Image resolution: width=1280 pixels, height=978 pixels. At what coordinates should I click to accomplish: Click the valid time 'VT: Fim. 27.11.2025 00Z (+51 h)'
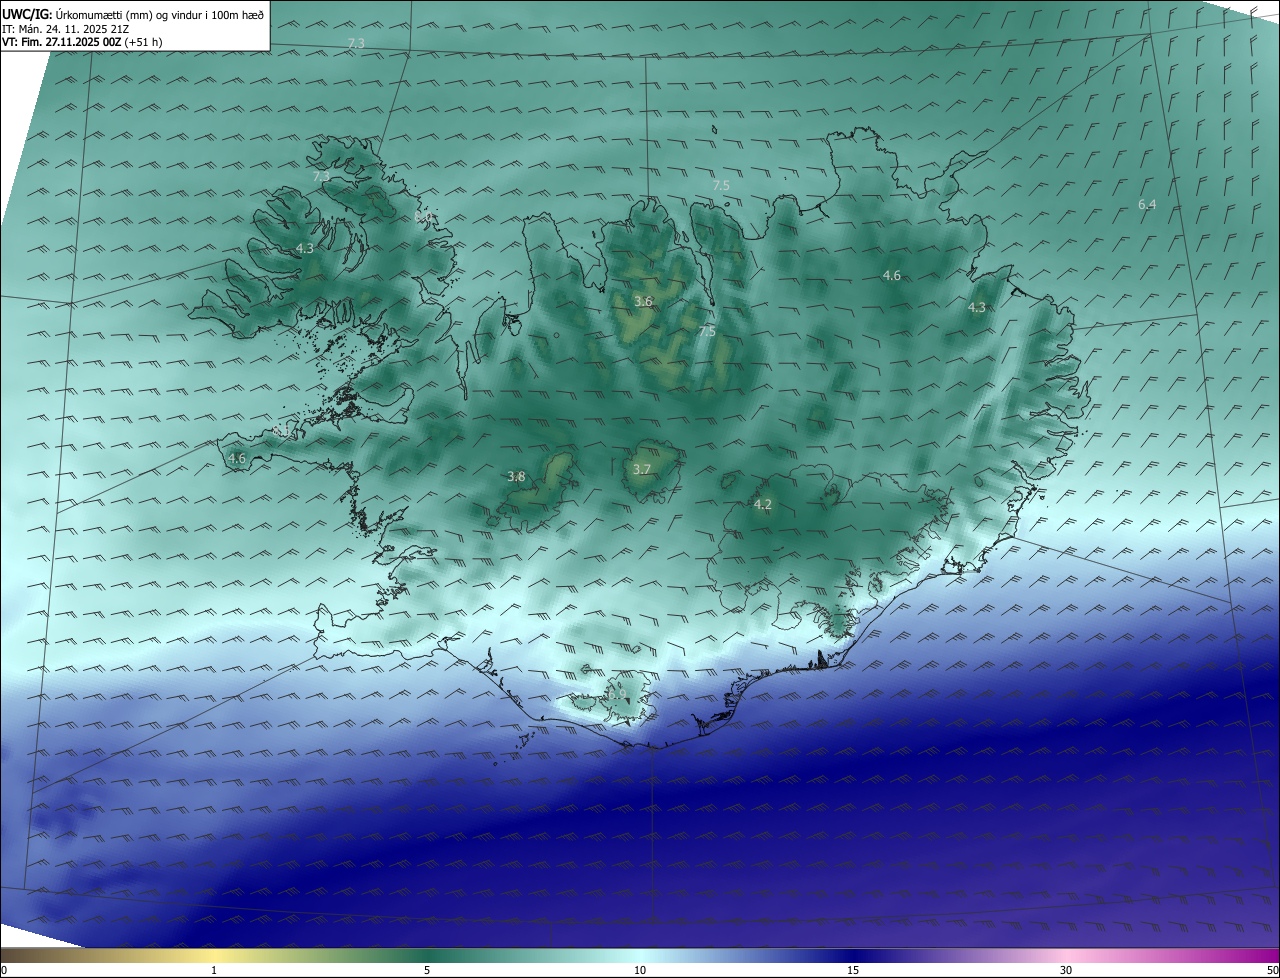click(82, 42)
